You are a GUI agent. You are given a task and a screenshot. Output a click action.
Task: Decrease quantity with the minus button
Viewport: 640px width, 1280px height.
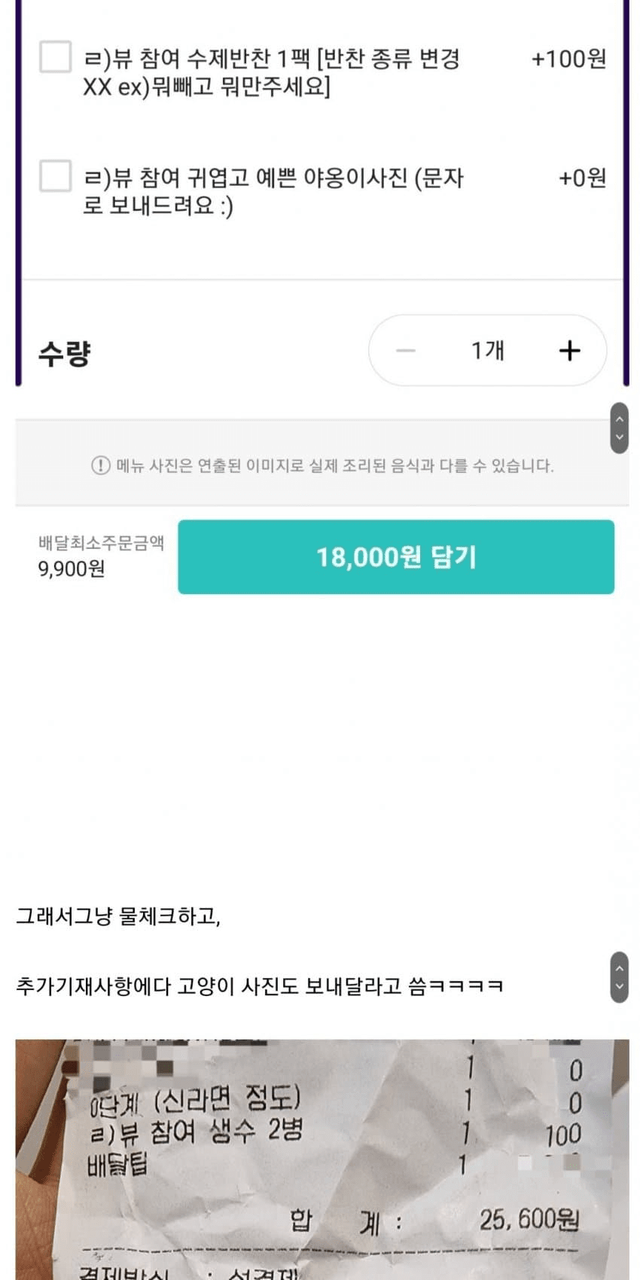tap(406, 350)
